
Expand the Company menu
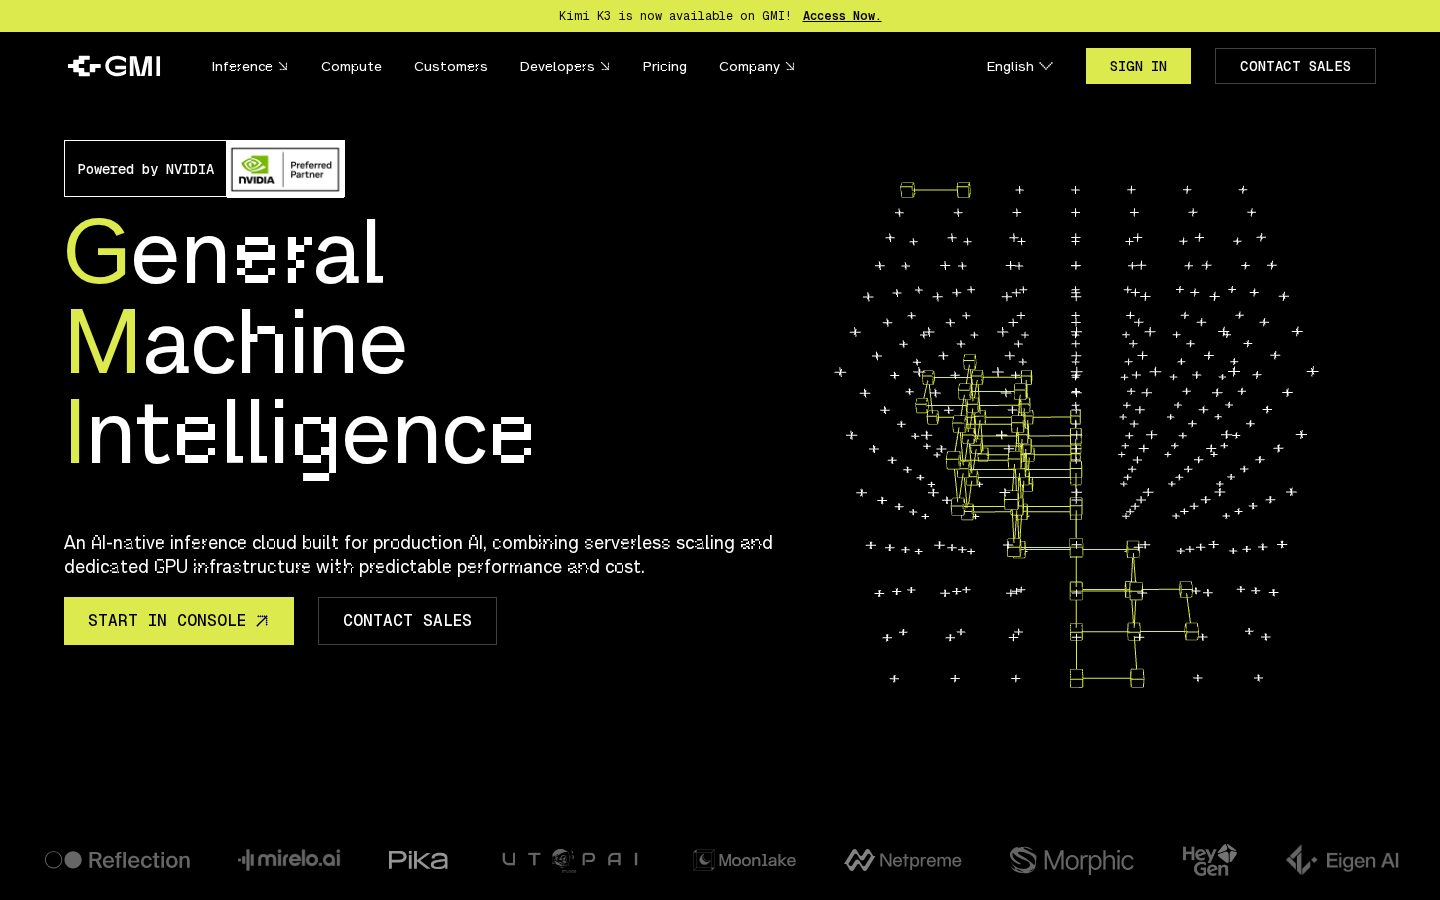(756, 66)
